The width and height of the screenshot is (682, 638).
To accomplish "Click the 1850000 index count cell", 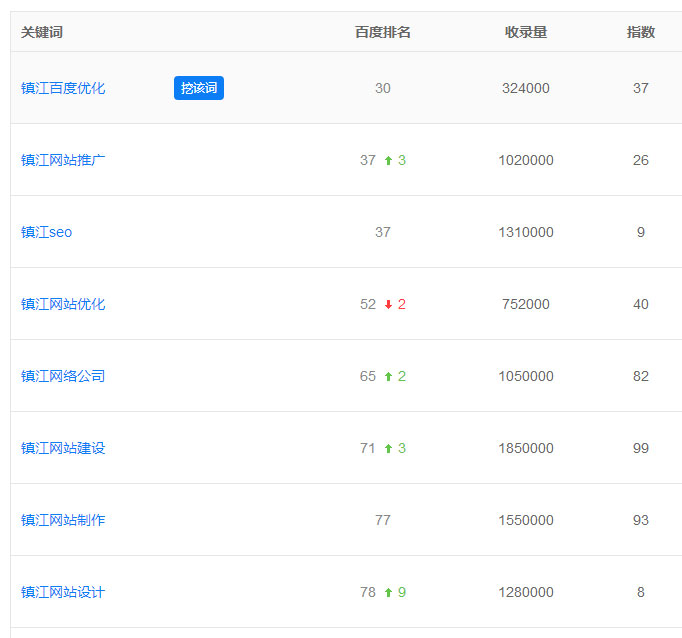I will 526,448.
